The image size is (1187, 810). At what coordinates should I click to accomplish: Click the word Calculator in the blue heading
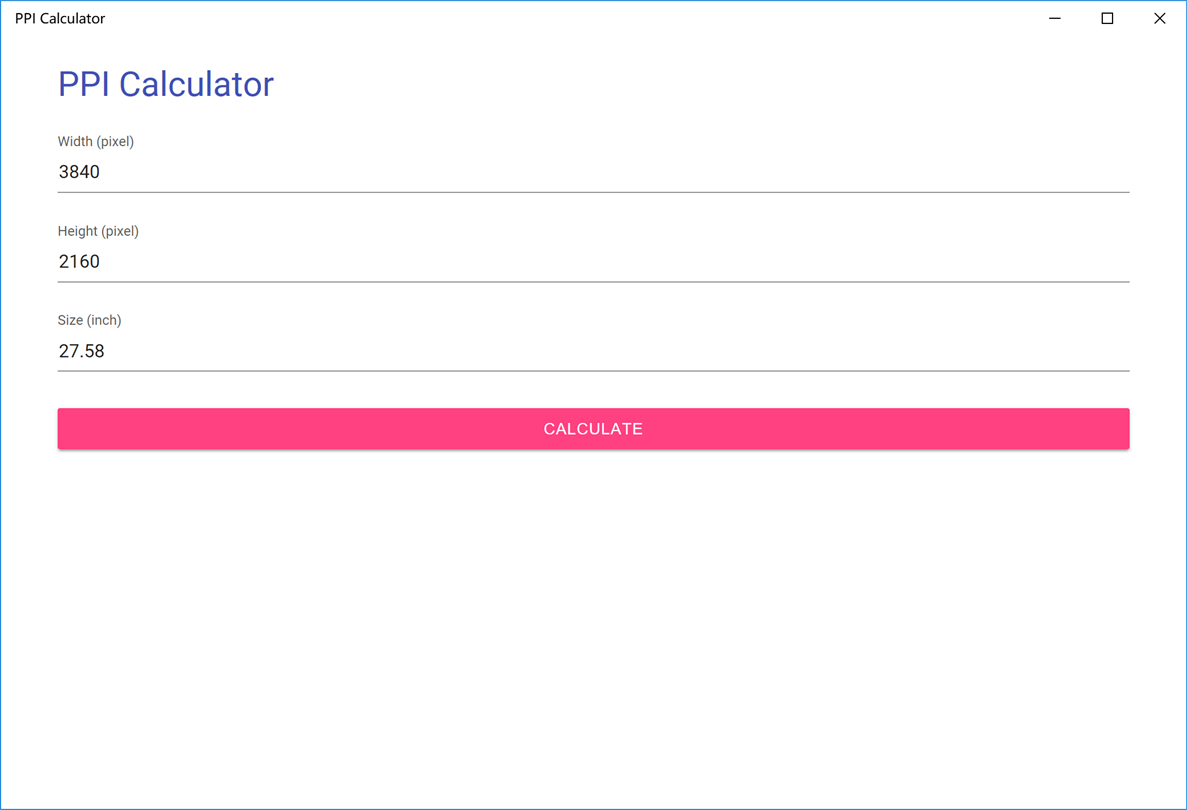click(x=196, y=84)
